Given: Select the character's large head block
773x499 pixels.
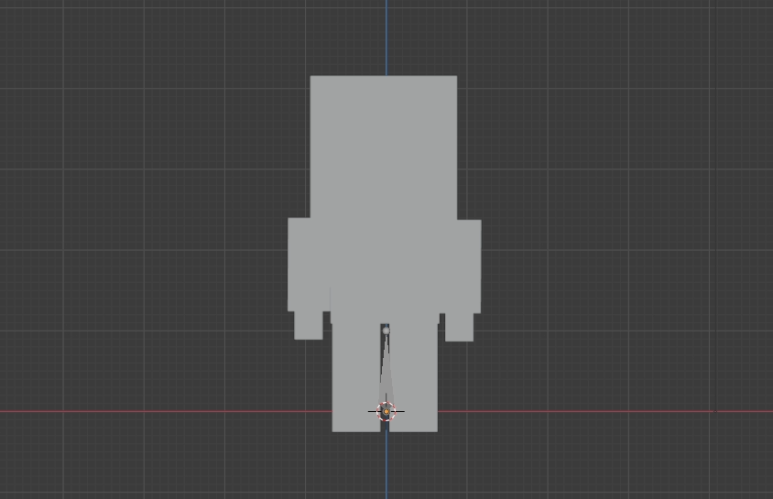Looking at the screenshot, I should point(384,147).
